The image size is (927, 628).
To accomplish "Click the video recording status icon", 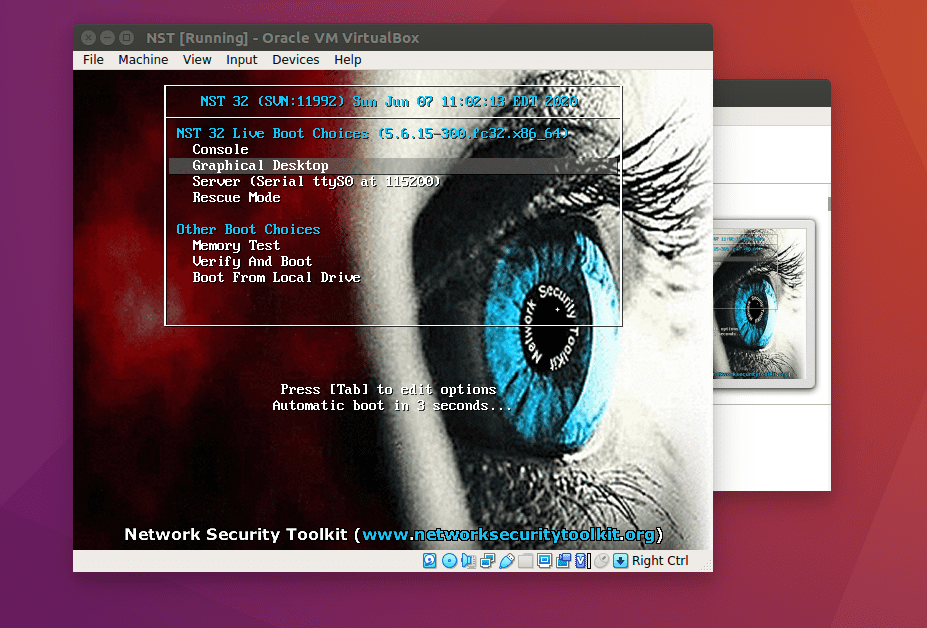I will (x=563, y=561).
